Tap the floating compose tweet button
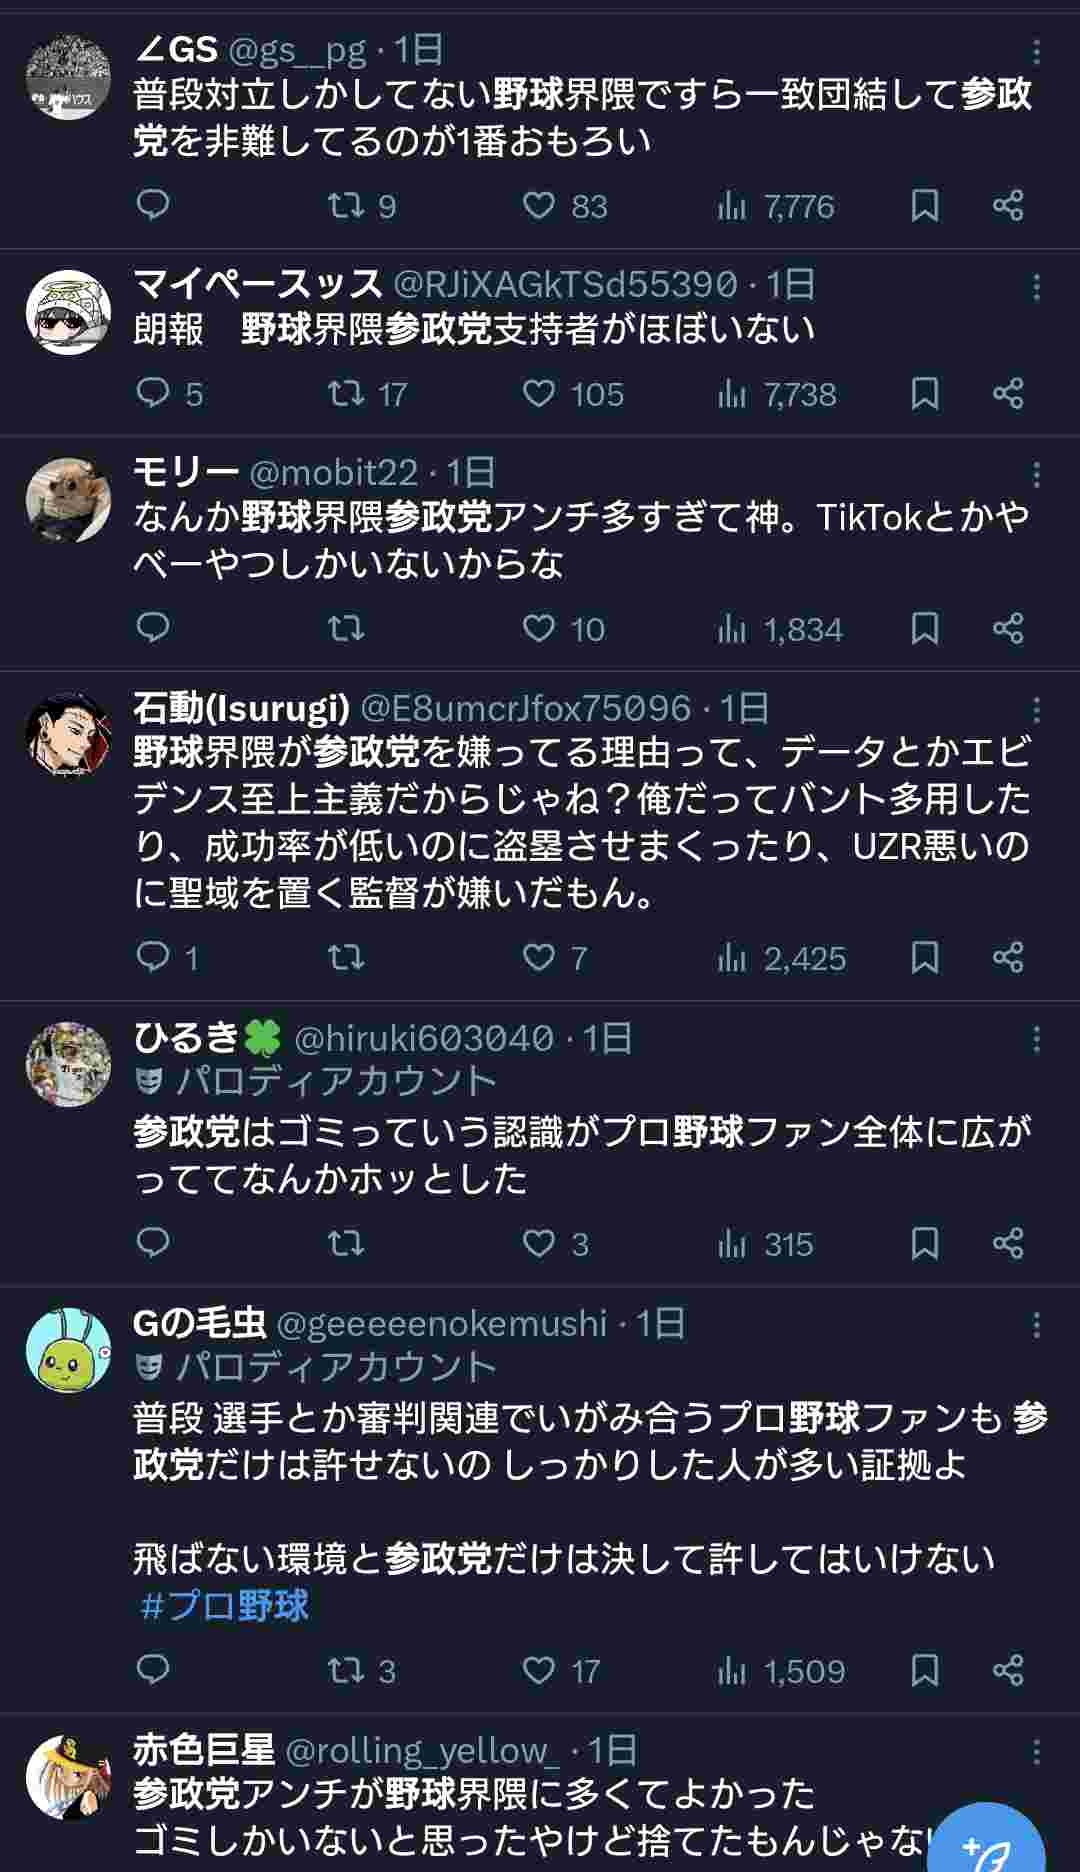 [985, 1840]
